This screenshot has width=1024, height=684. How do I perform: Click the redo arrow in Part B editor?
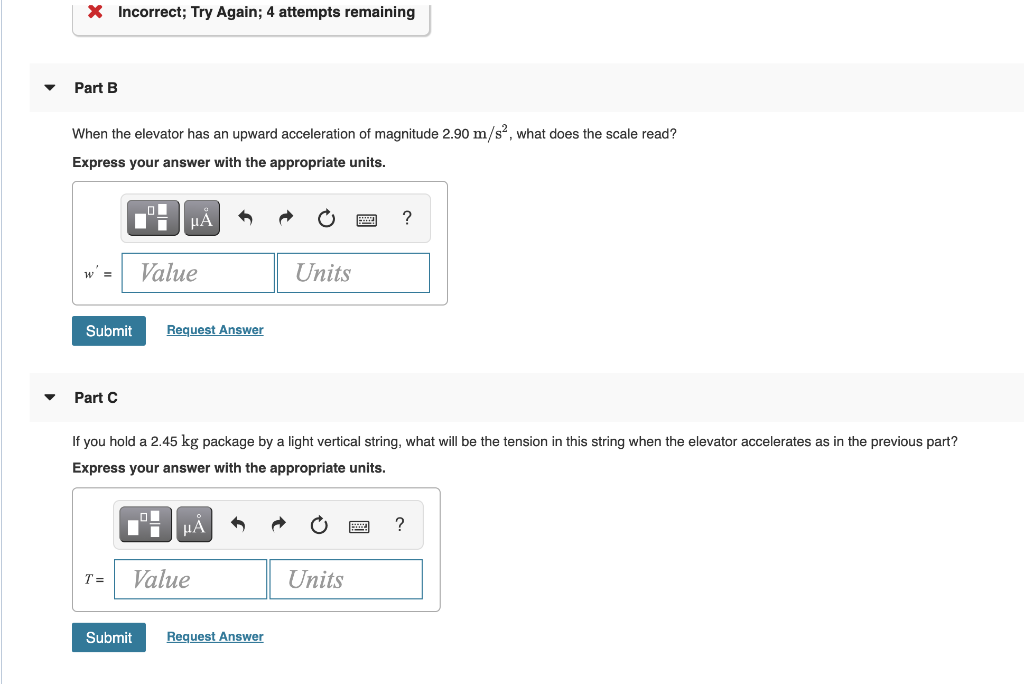(286, 218)
